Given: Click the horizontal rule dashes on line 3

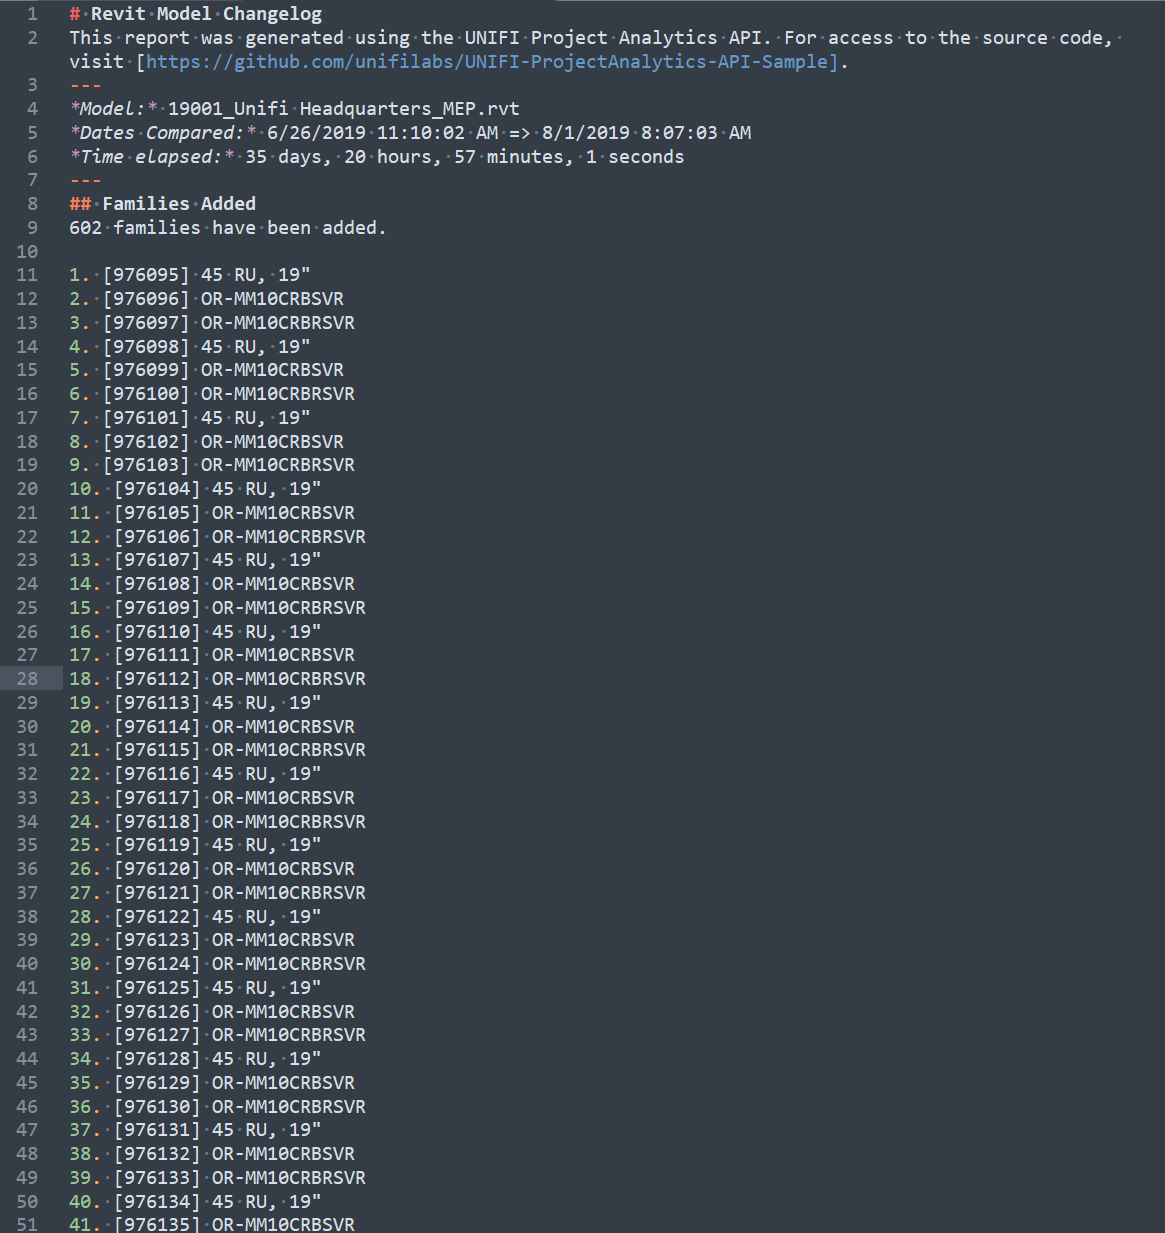Looking at the screenshot, I should click(85, 85).
